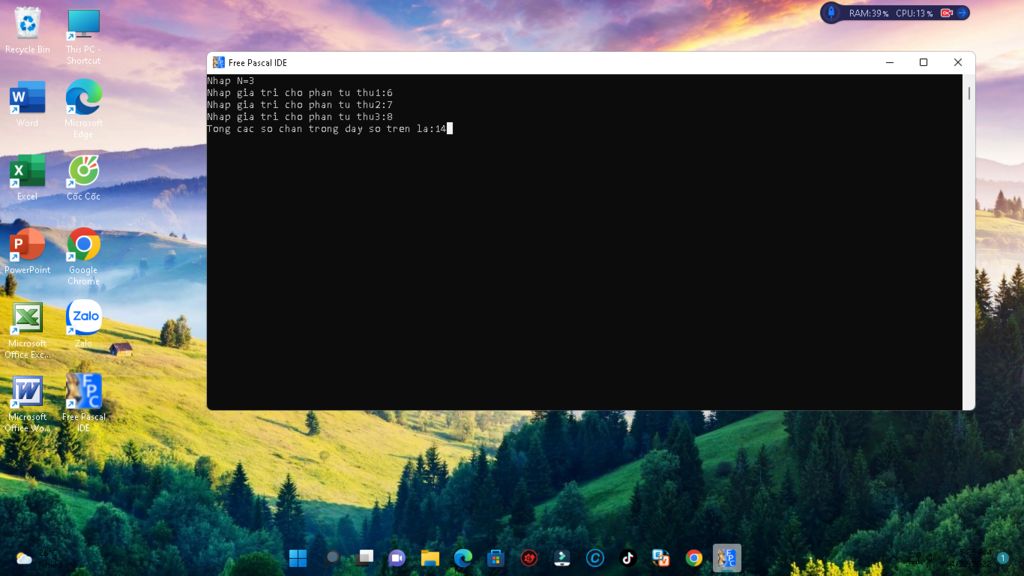This screenshot has height=576, width=1024.
Task: Open Cốc Cốc browser desktop icon
Action: point(83,177)
